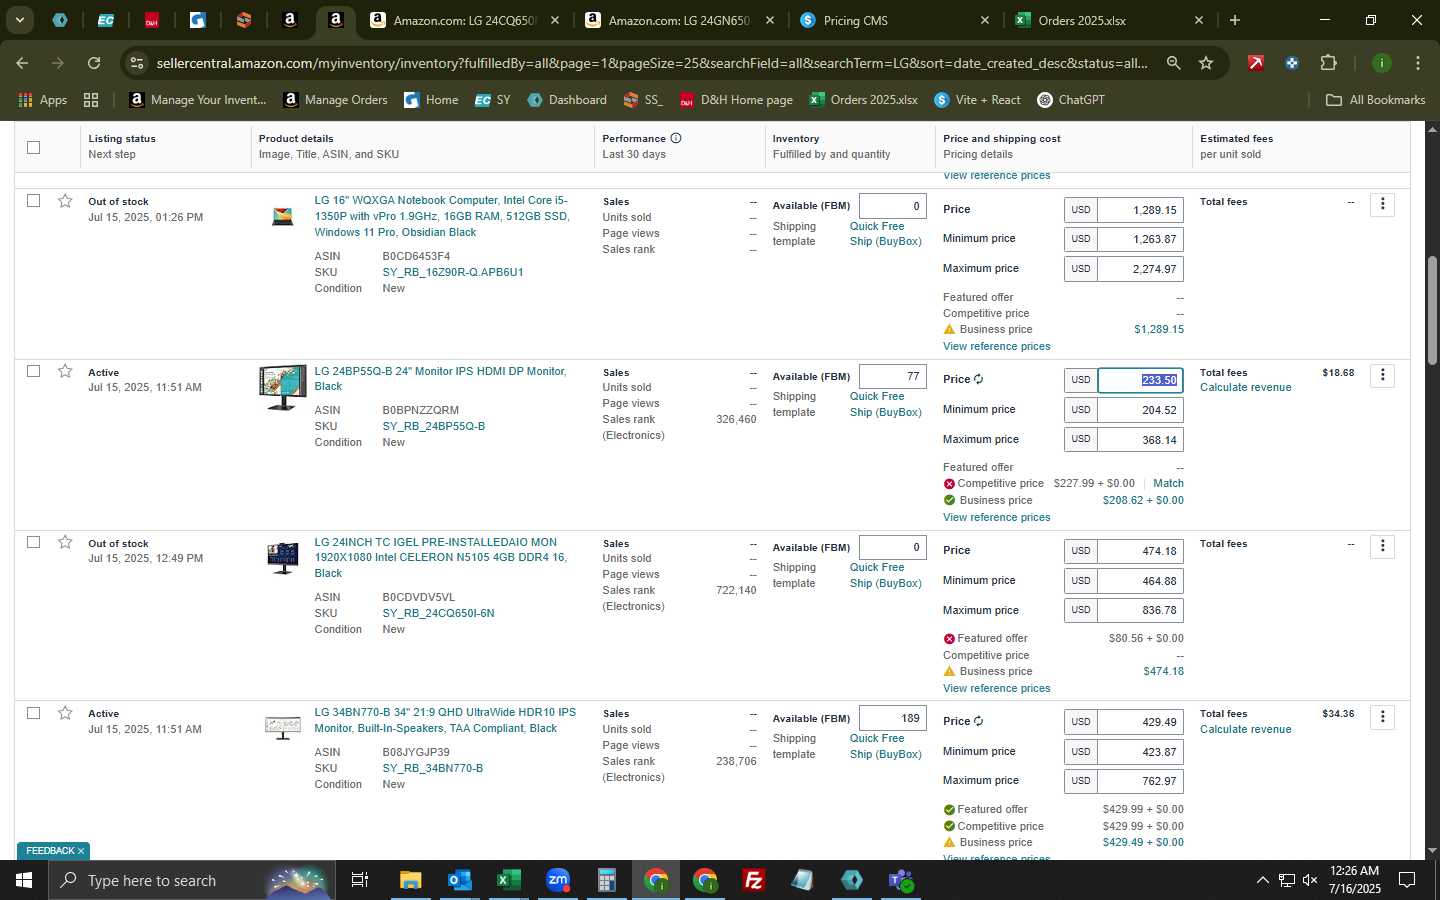Show hidden system tray icons
The image size is (1440, 900).
[x=1262, y=880]
